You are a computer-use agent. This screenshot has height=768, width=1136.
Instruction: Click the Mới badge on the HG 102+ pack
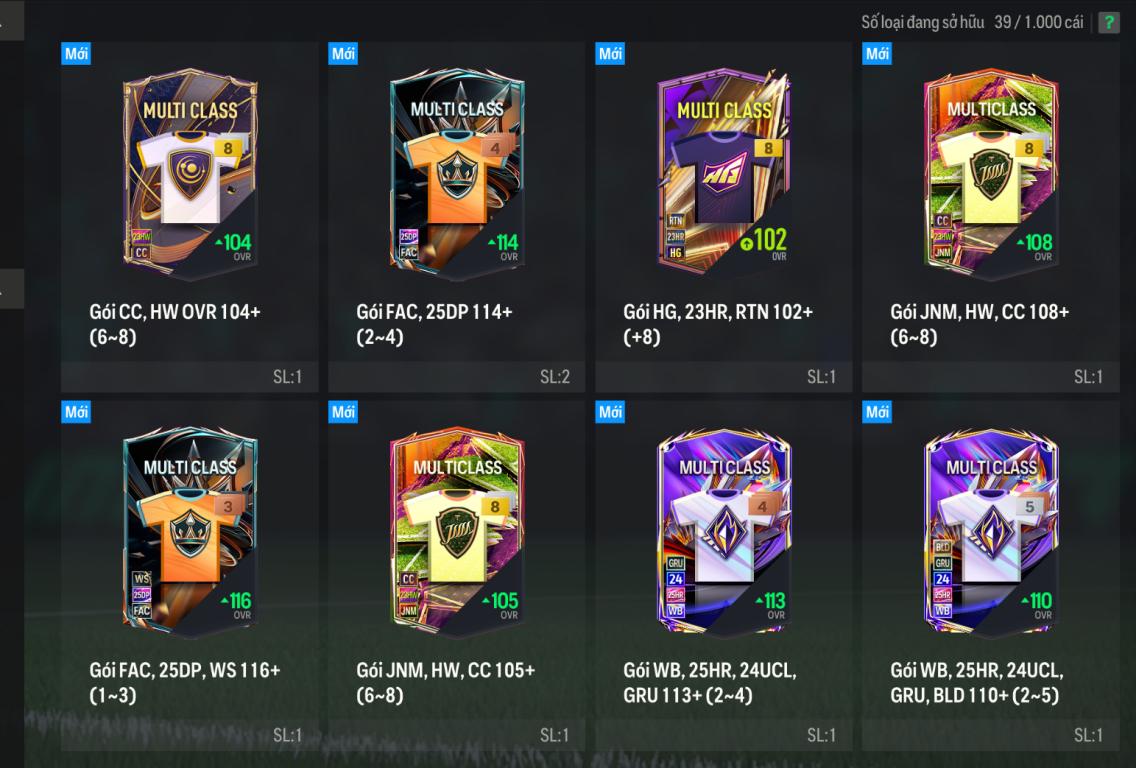[610, 54]
